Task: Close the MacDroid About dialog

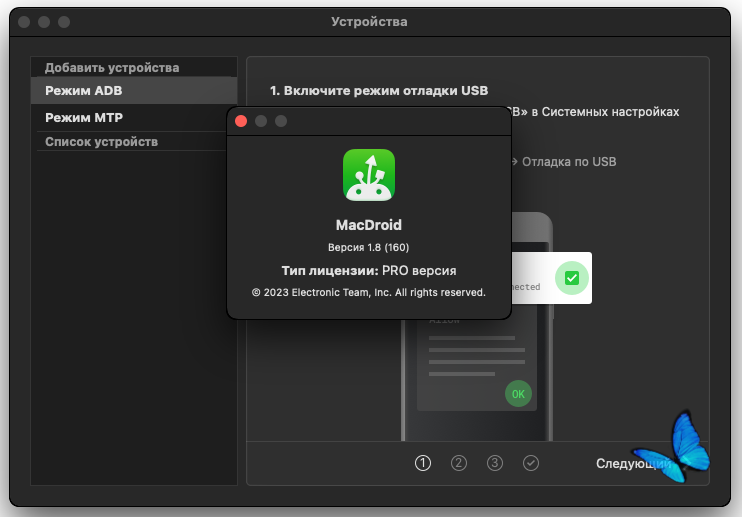Action: (241, 121)
